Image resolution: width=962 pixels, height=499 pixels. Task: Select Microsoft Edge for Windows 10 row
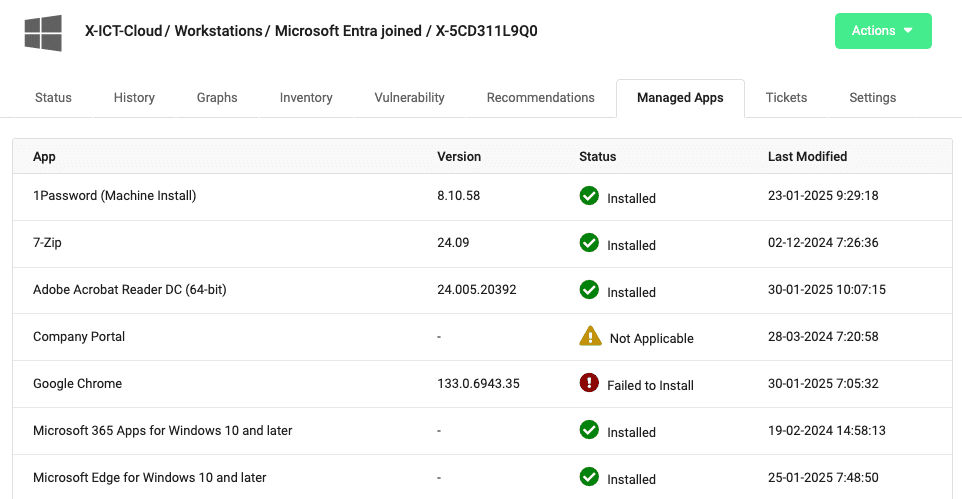point(482,477)
